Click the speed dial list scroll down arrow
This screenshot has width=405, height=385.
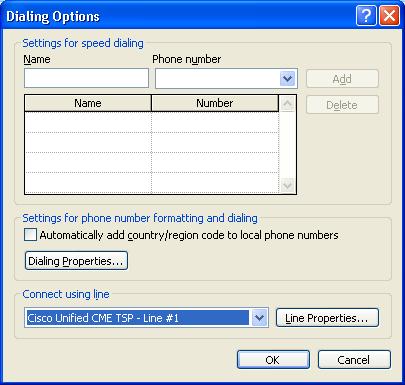tap(287, 185)
